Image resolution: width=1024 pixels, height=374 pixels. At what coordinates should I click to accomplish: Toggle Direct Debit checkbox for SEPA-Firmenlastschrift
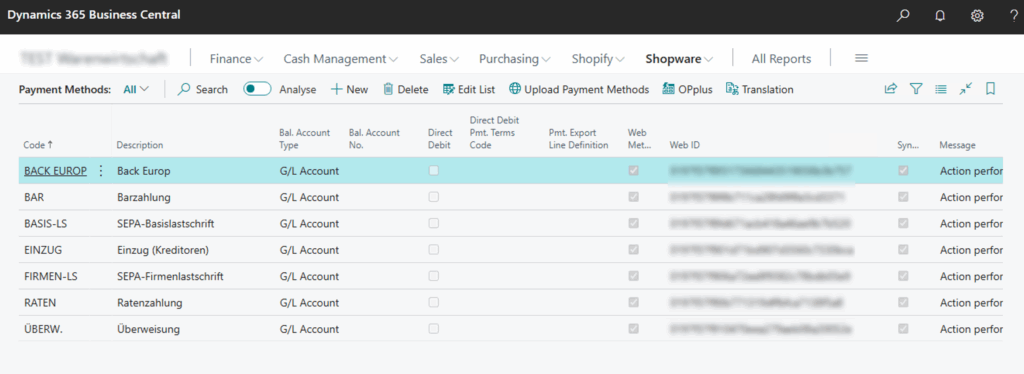[434, 276]
